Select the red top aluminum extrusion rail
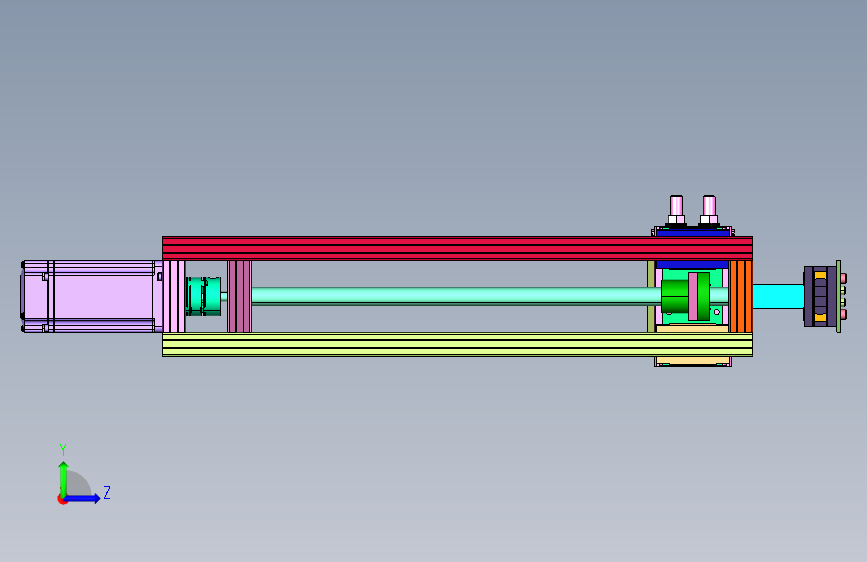867x562 pixels. pyautogui.click(x=457, y=248)
